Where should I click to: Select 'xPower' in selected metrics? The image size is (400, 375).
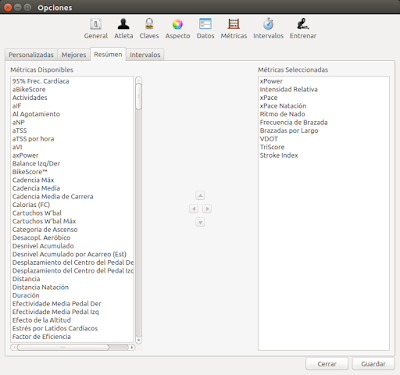click(x=324, y=81)
